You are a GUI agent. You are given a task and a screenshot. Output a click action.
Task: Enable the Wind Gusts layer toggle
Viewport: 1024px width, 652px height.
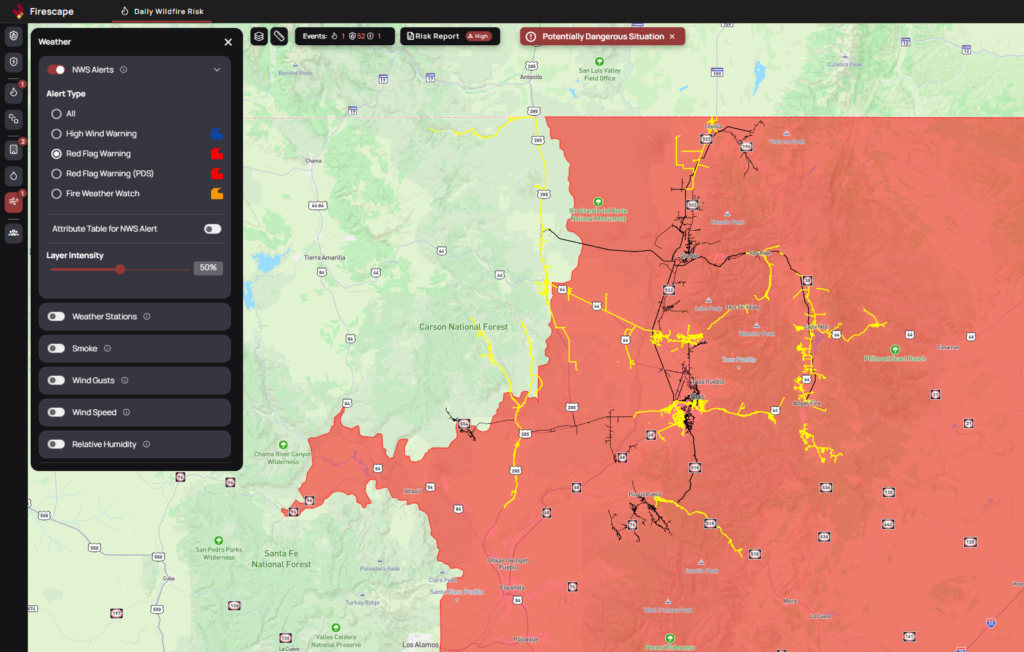pos(56,381)
